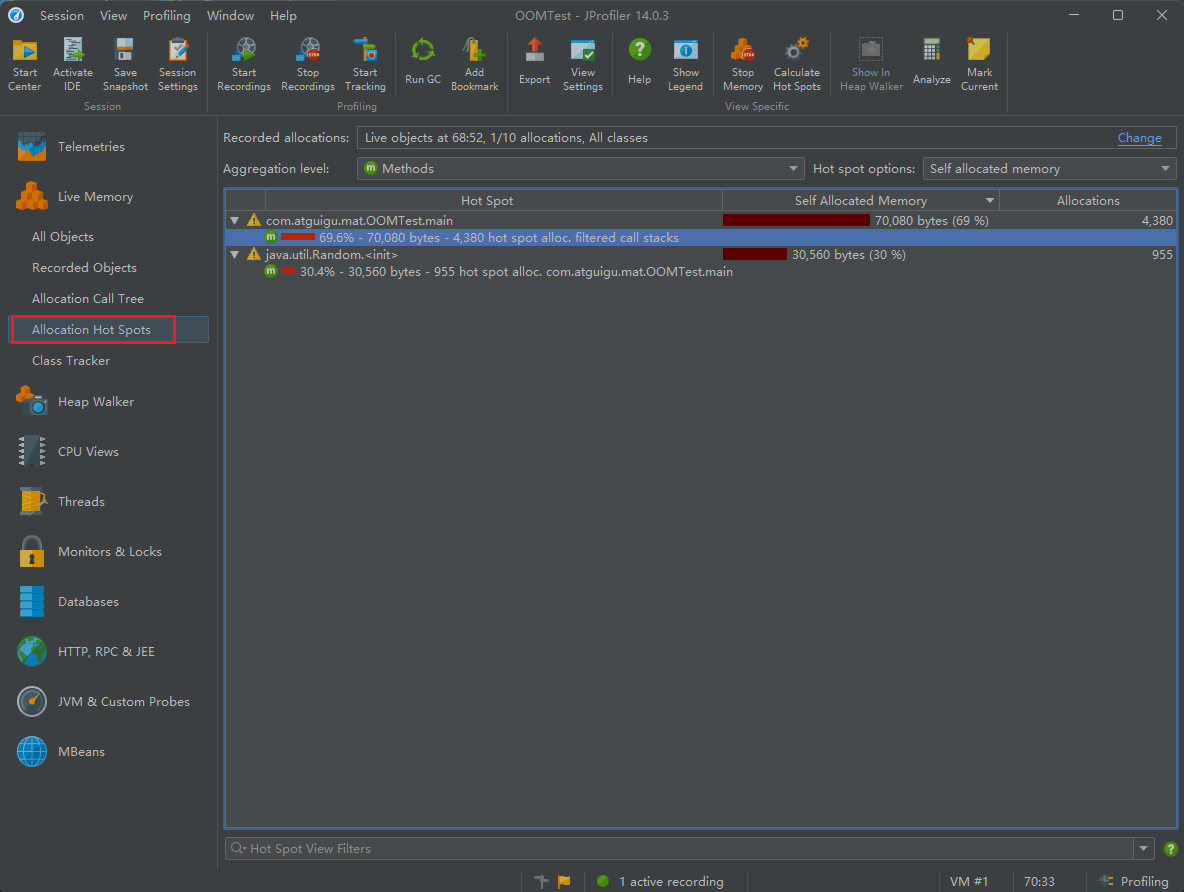
Task: Open the Help menu
Action: click(x=283, y=15)
